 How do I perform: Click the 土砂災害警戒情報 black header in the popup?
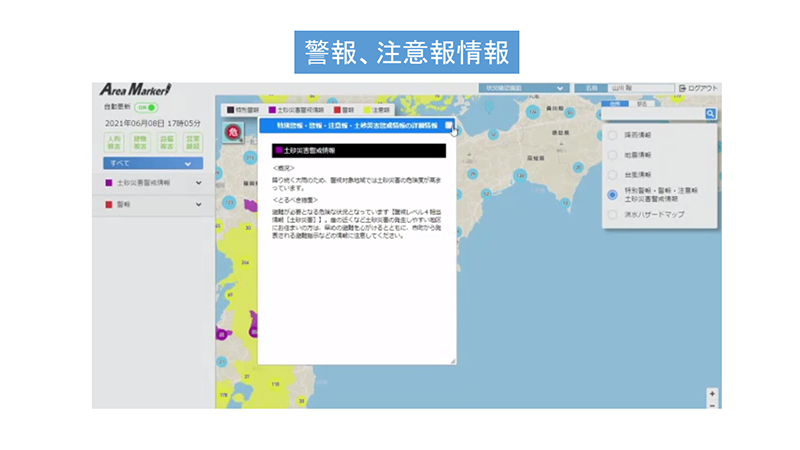359,151
